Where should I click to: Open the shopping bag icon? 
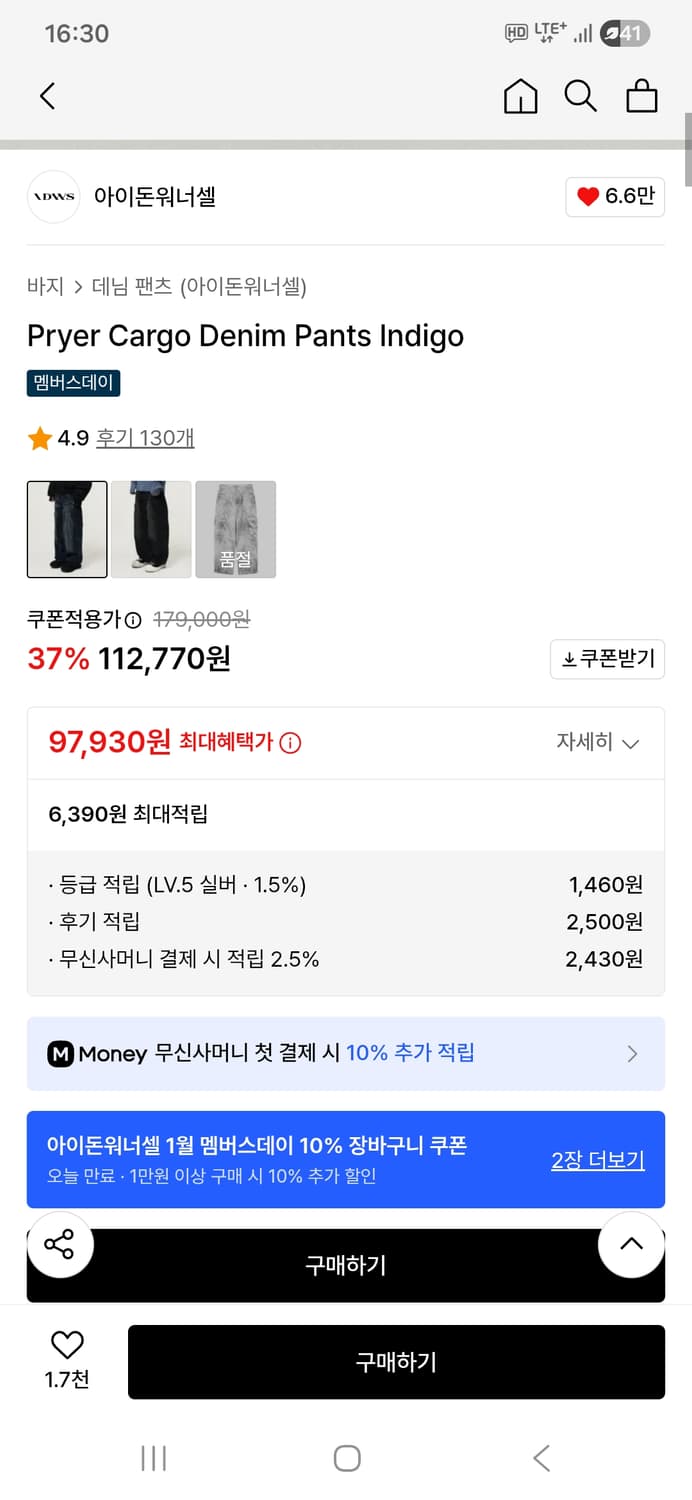click(641, 96)
